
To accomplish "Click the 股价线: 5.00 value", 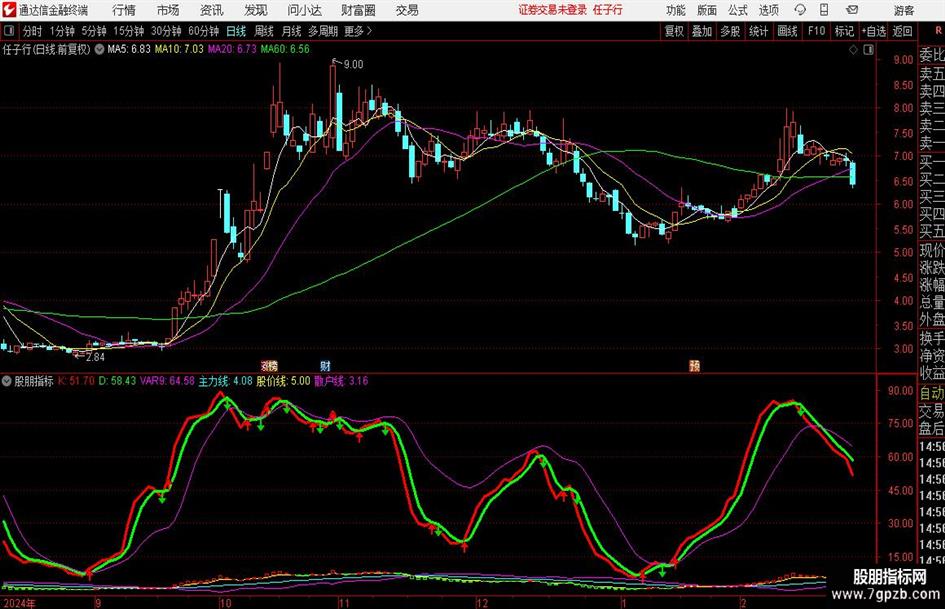I will (283, 381).
